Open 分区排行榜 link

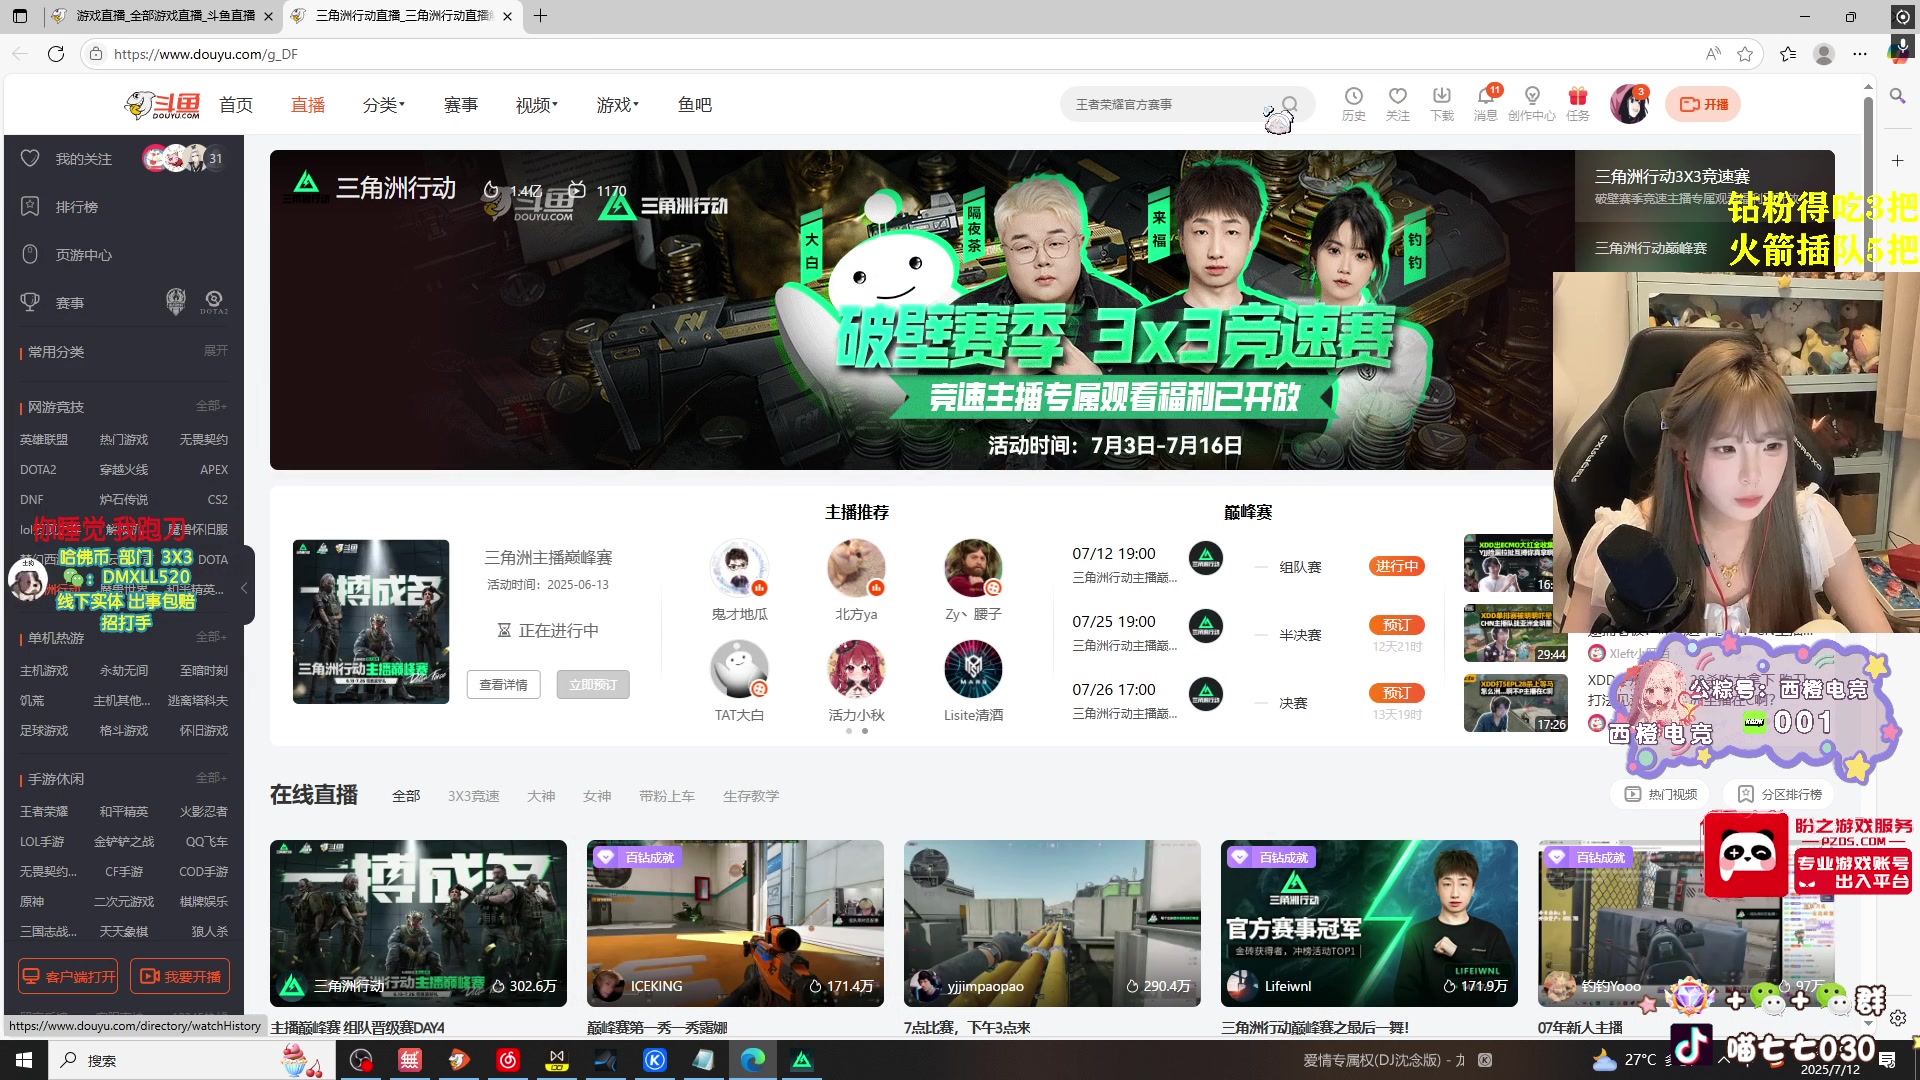tap(1779, 794)
